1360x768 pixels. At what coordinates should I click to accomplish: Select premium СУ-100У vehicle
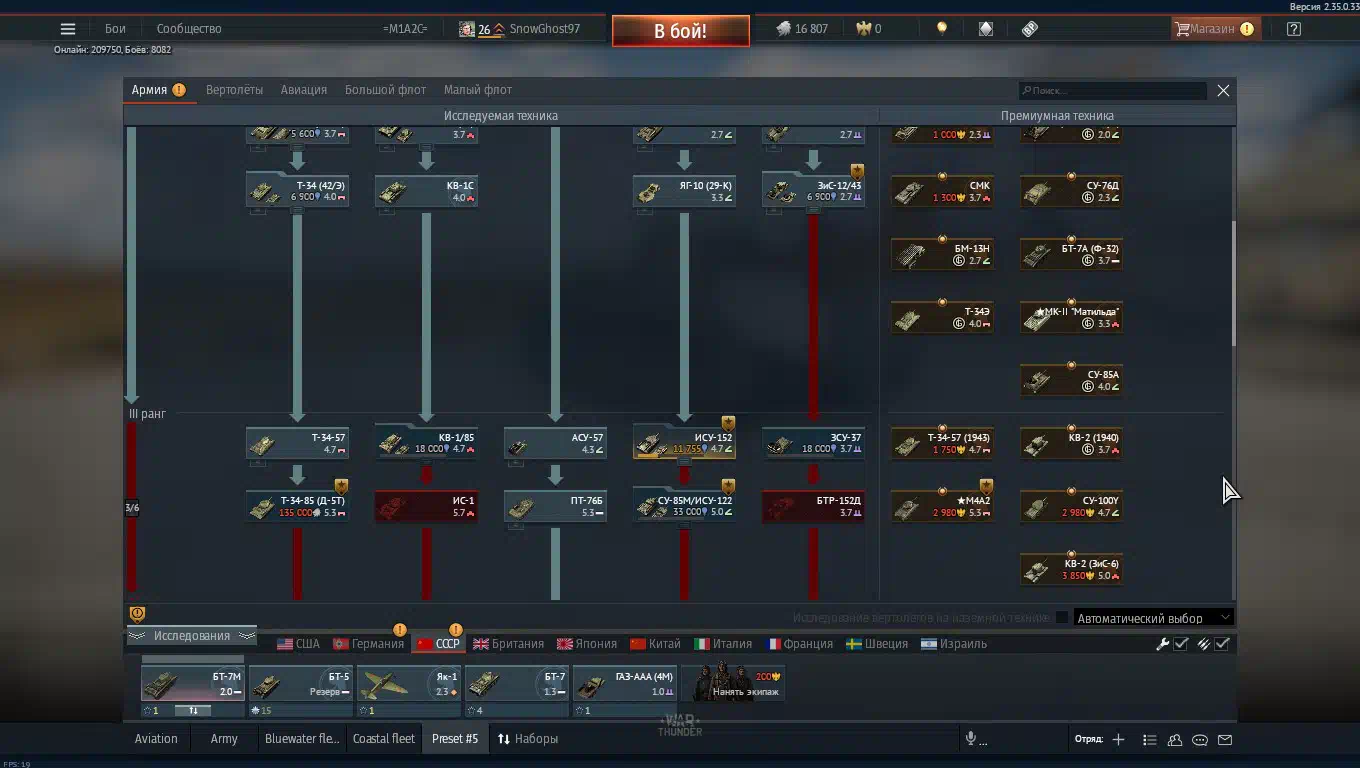1071,506
